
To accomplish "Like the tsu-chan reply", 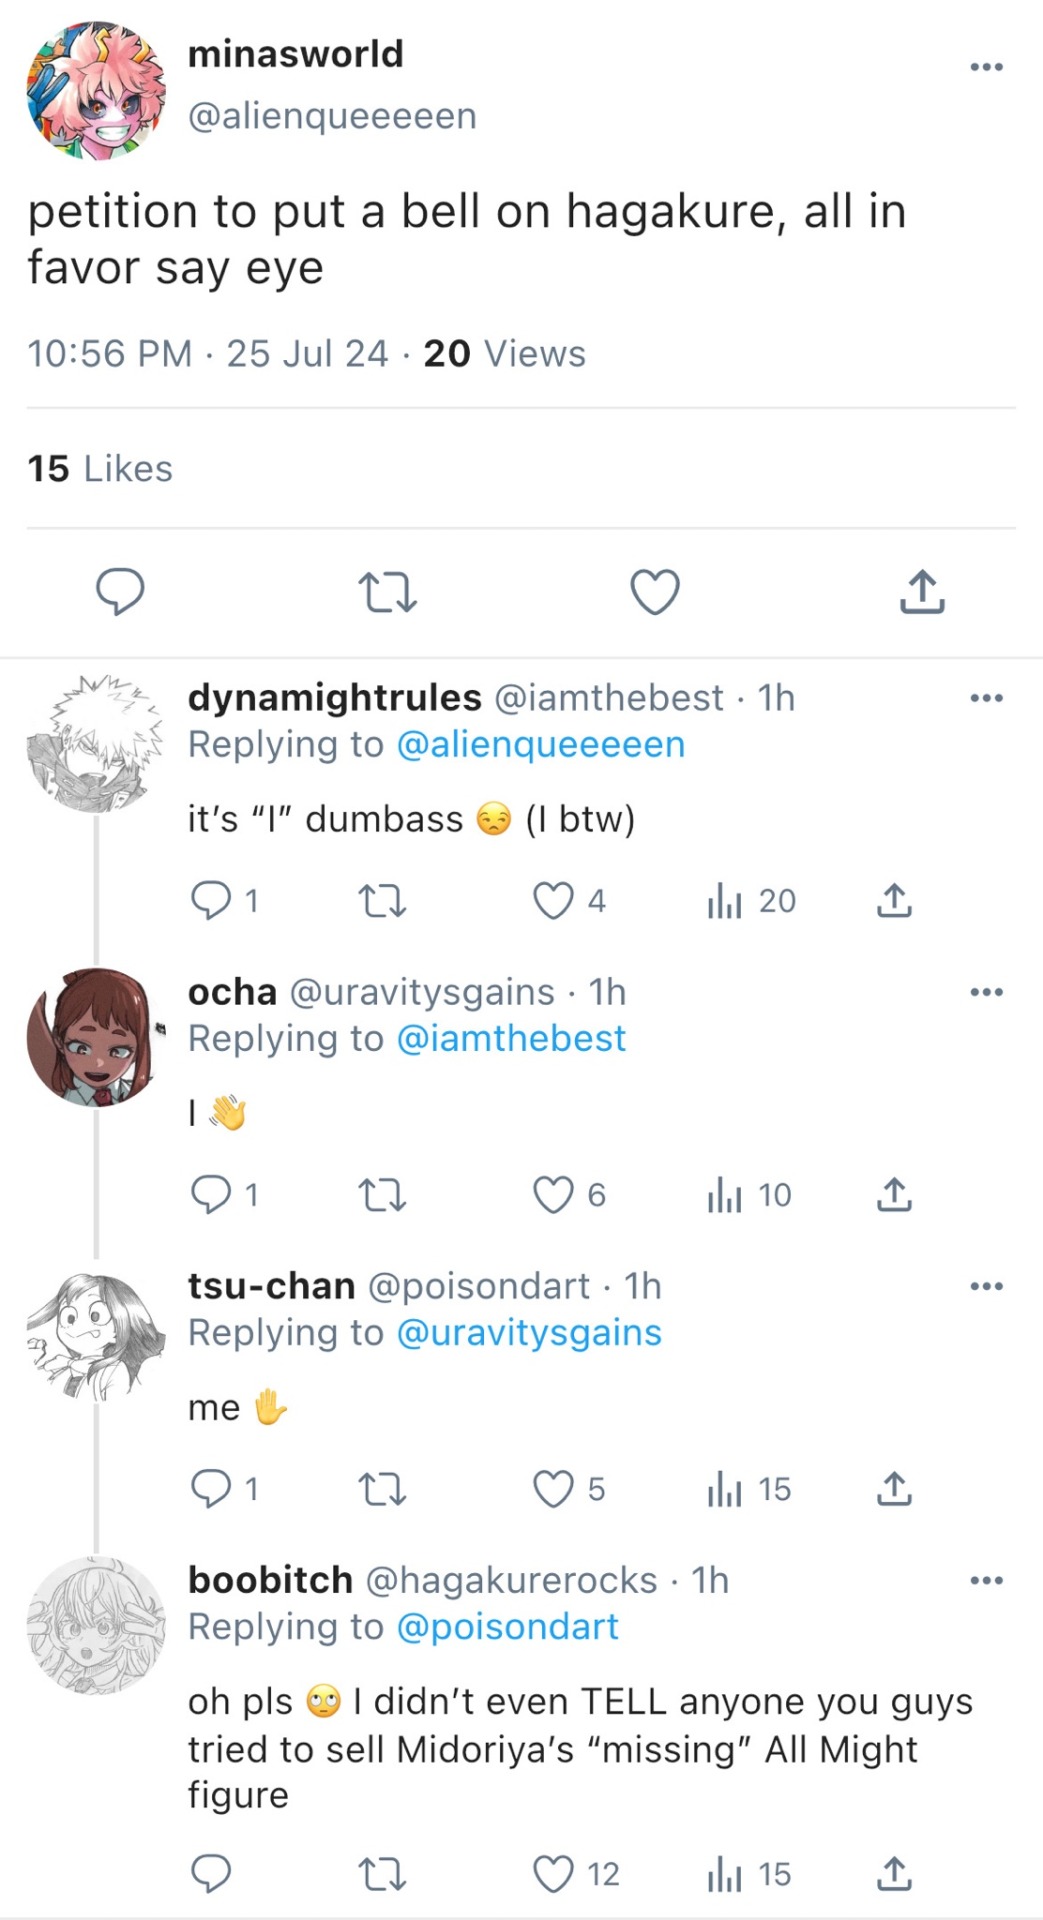I will click(x=553, y=1489).
